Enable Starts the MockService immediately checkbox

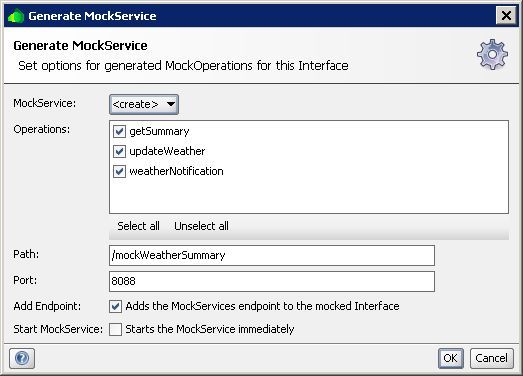tap(115, 329)
